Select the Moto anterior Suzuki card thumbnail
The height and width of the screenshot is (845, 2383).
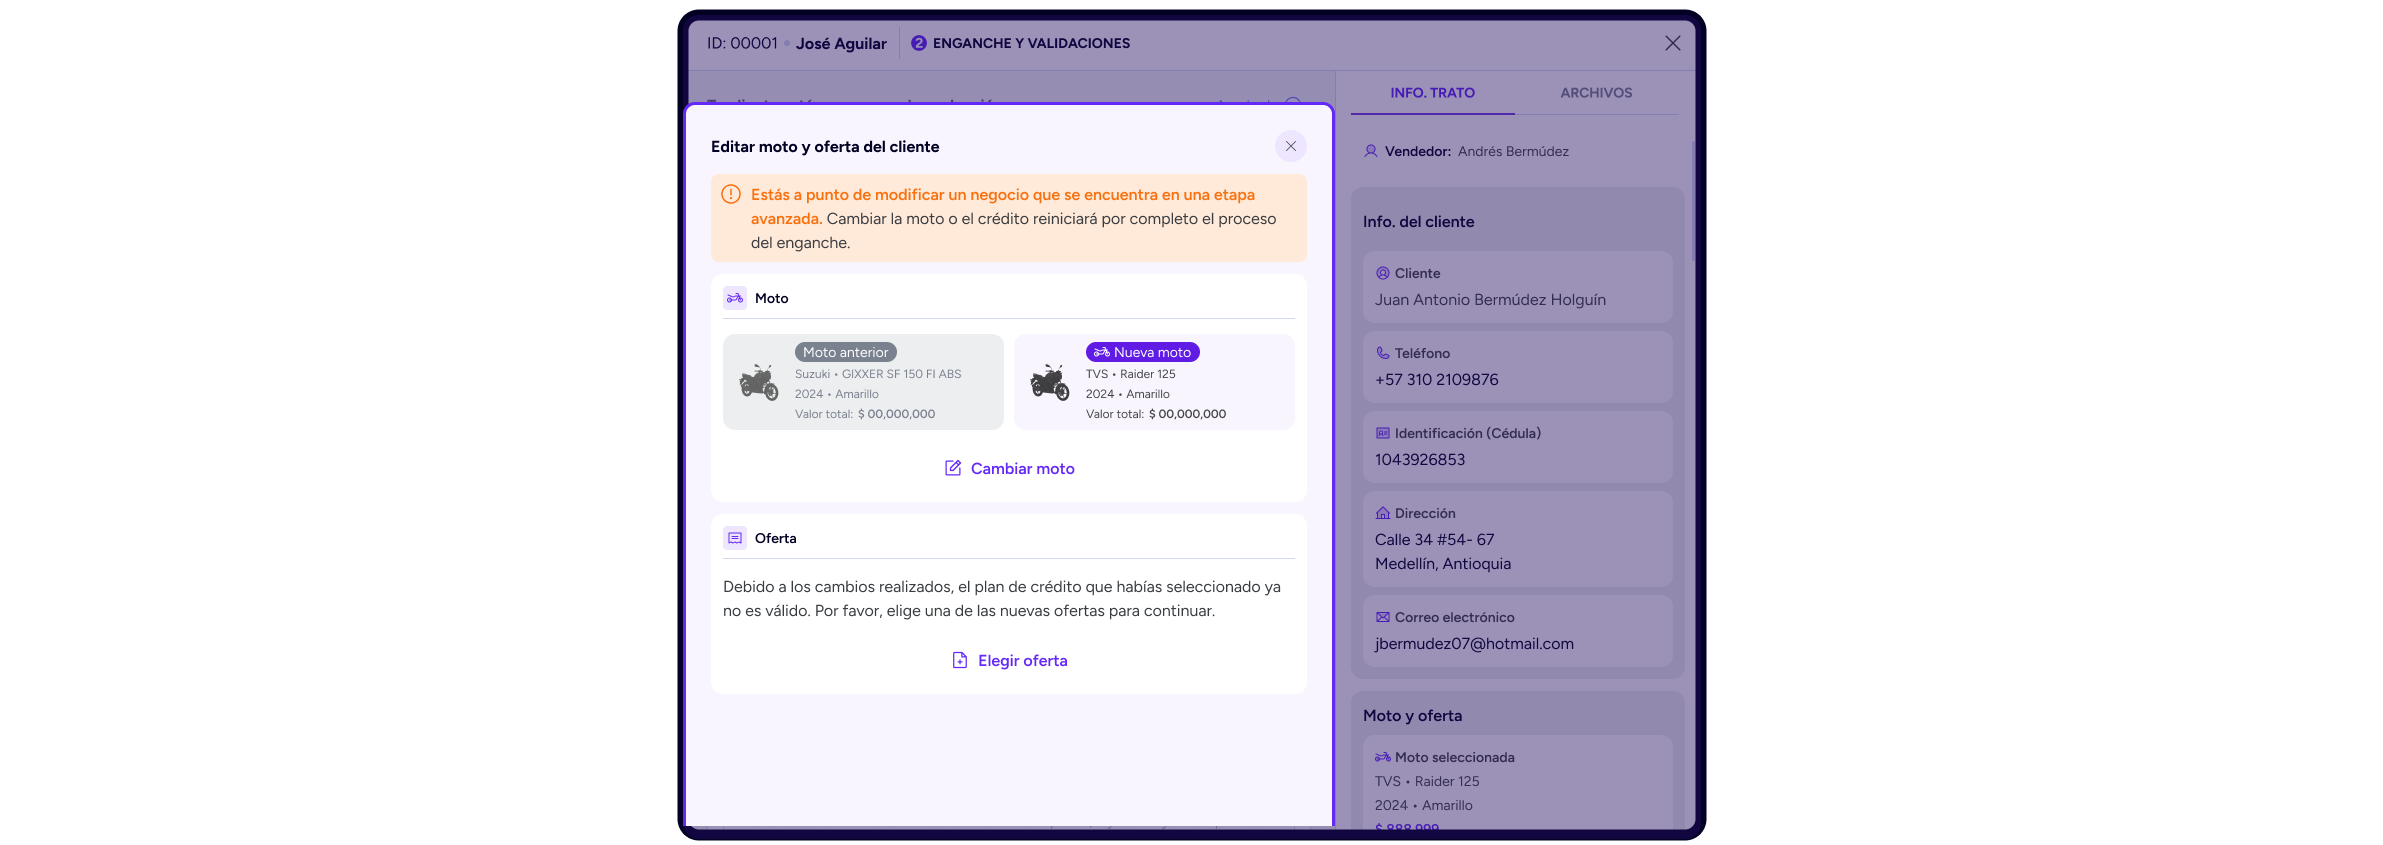[x=759, y=382]
